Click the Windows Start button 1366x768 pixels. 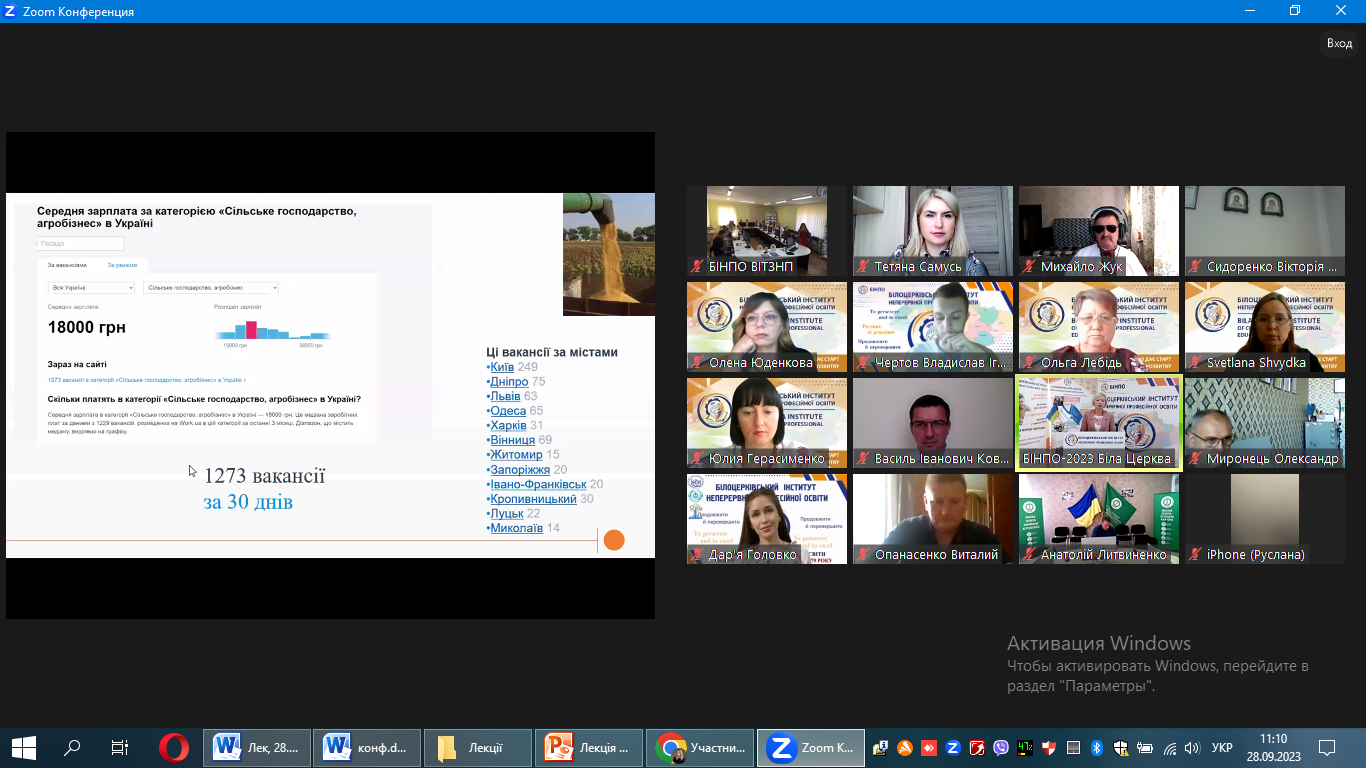pyautogui.click(x=23, y=747)
